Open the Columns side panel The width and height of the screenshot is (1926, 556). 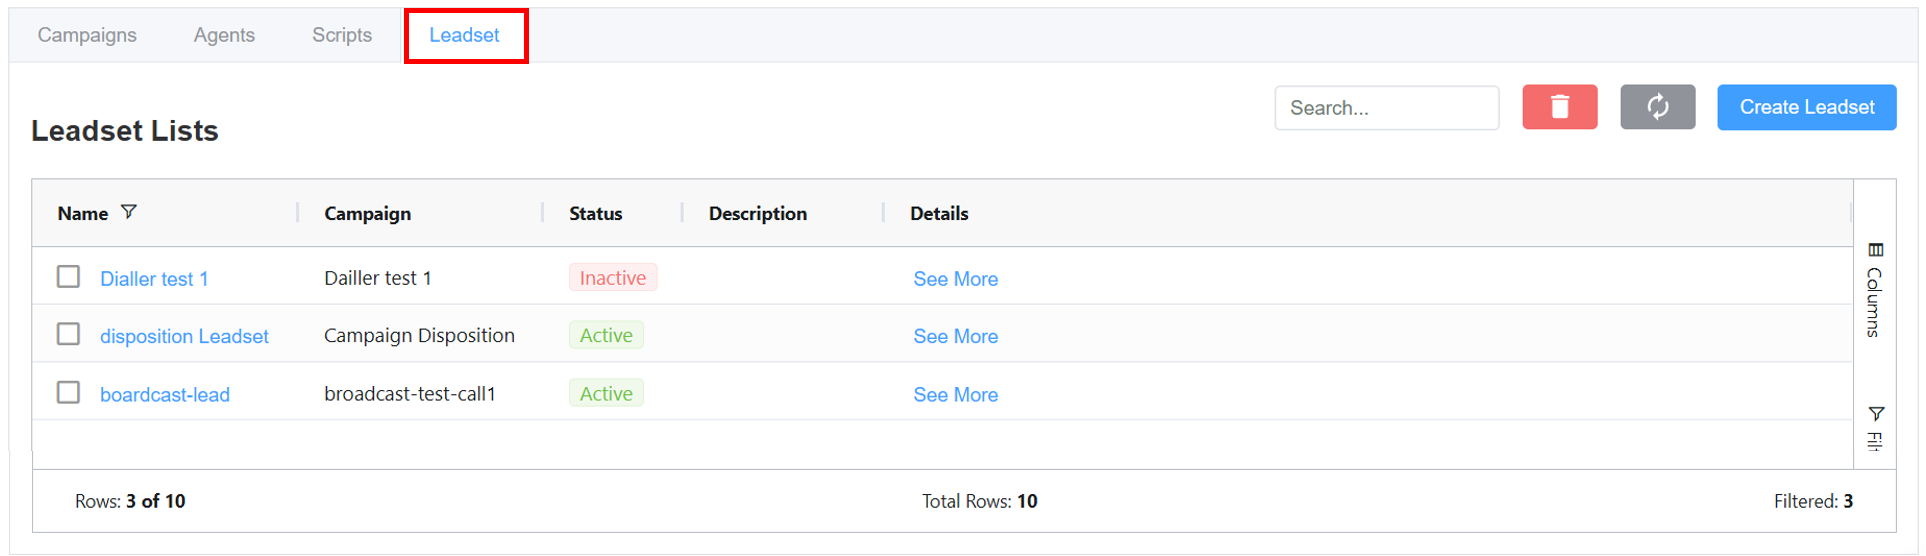point(1875,291)
